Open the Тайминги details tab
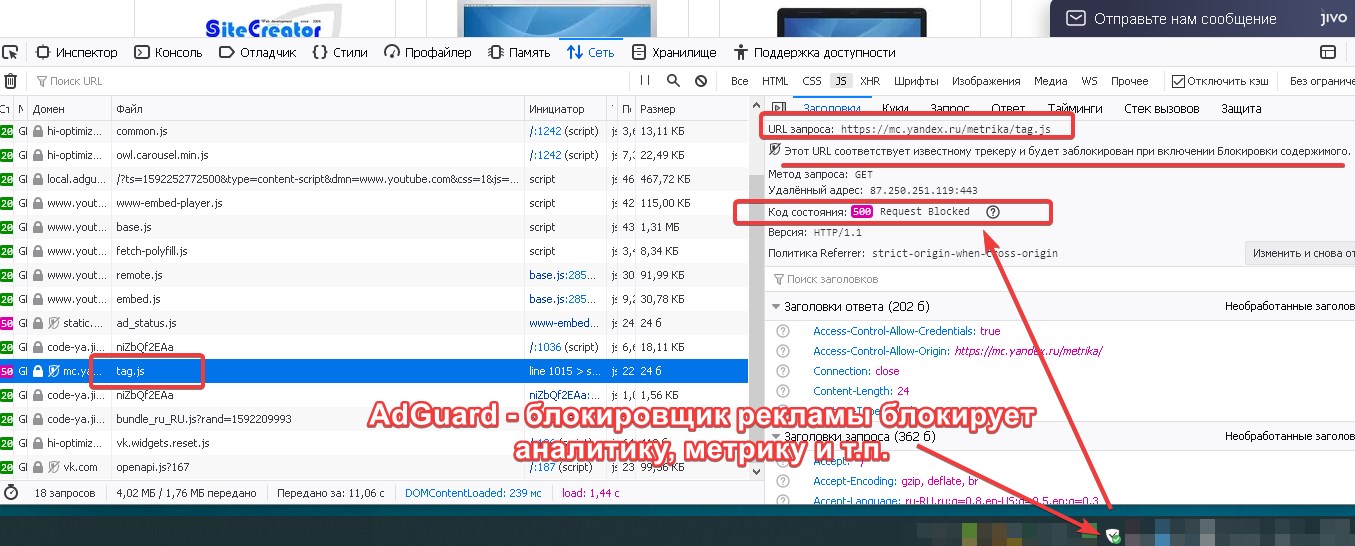 tap(1075, 108)
